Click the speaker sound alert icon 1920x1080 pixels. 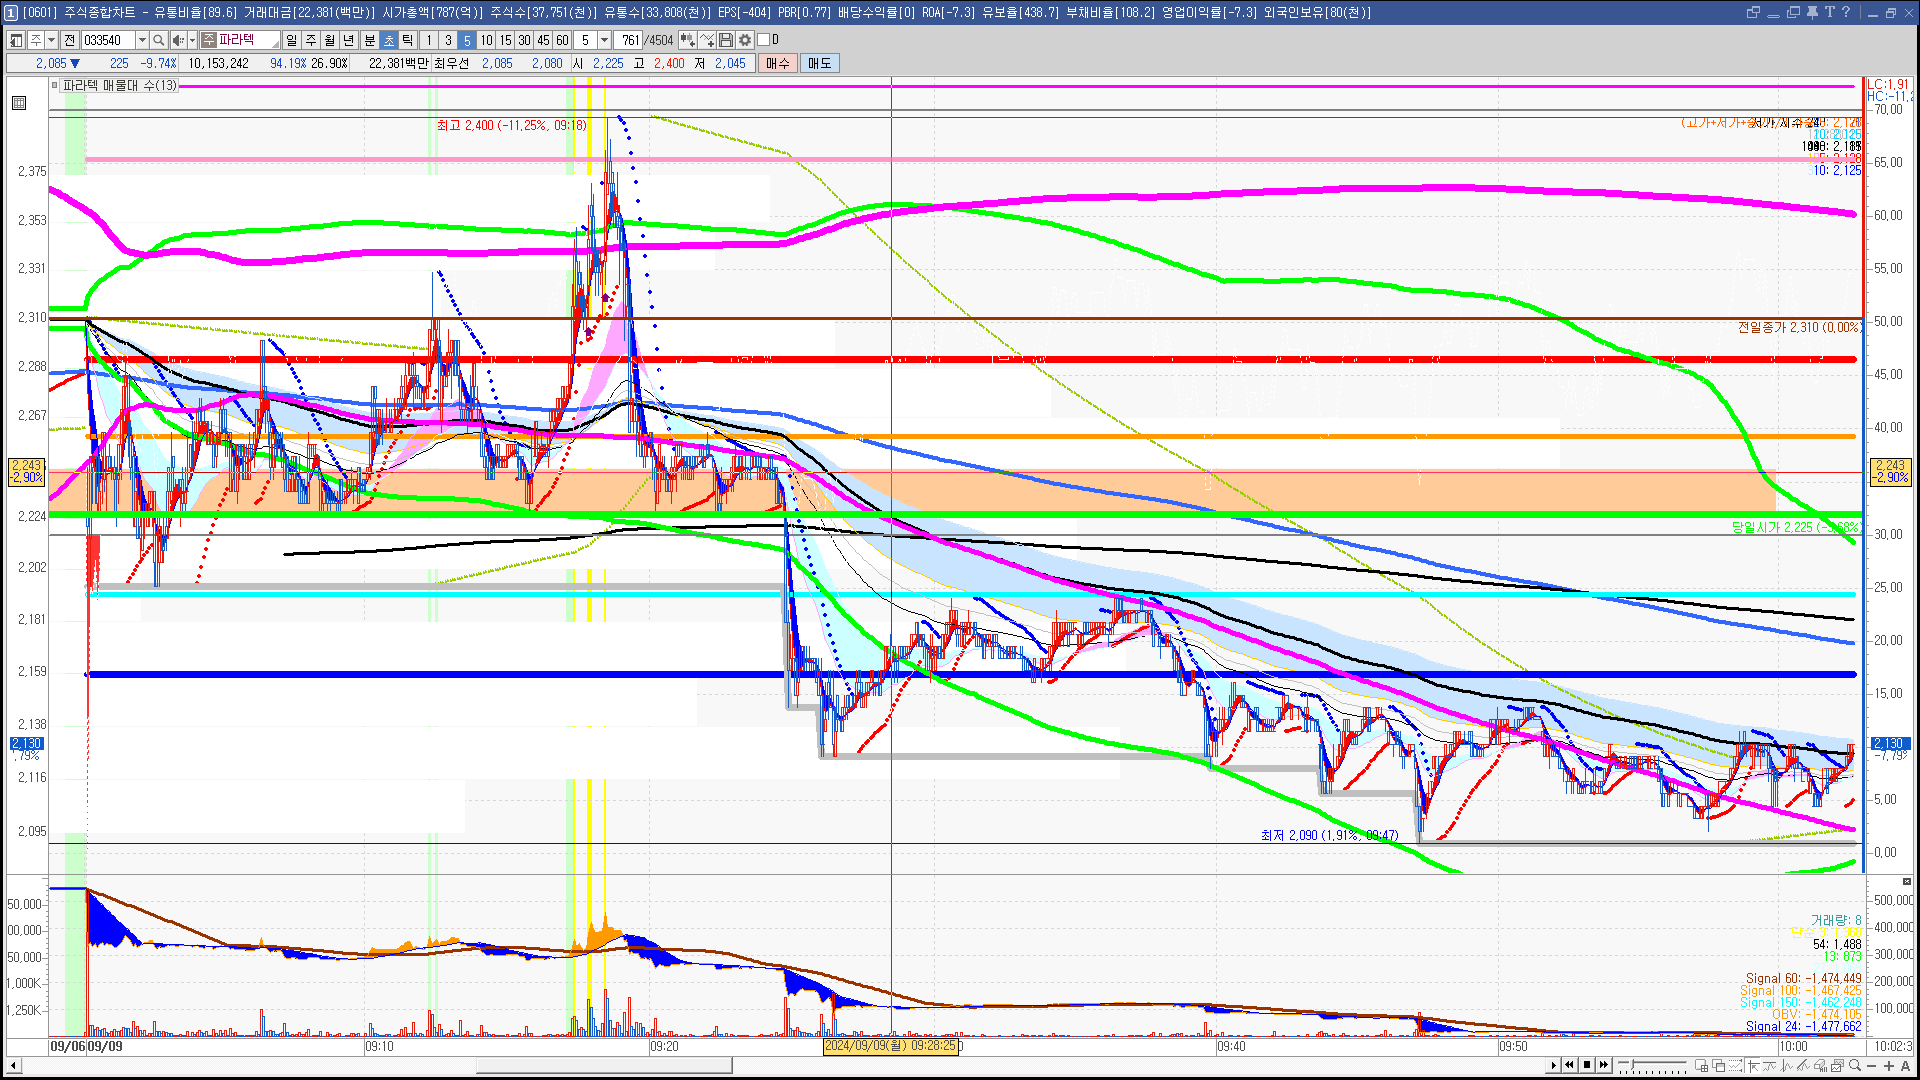coord(177,40)
